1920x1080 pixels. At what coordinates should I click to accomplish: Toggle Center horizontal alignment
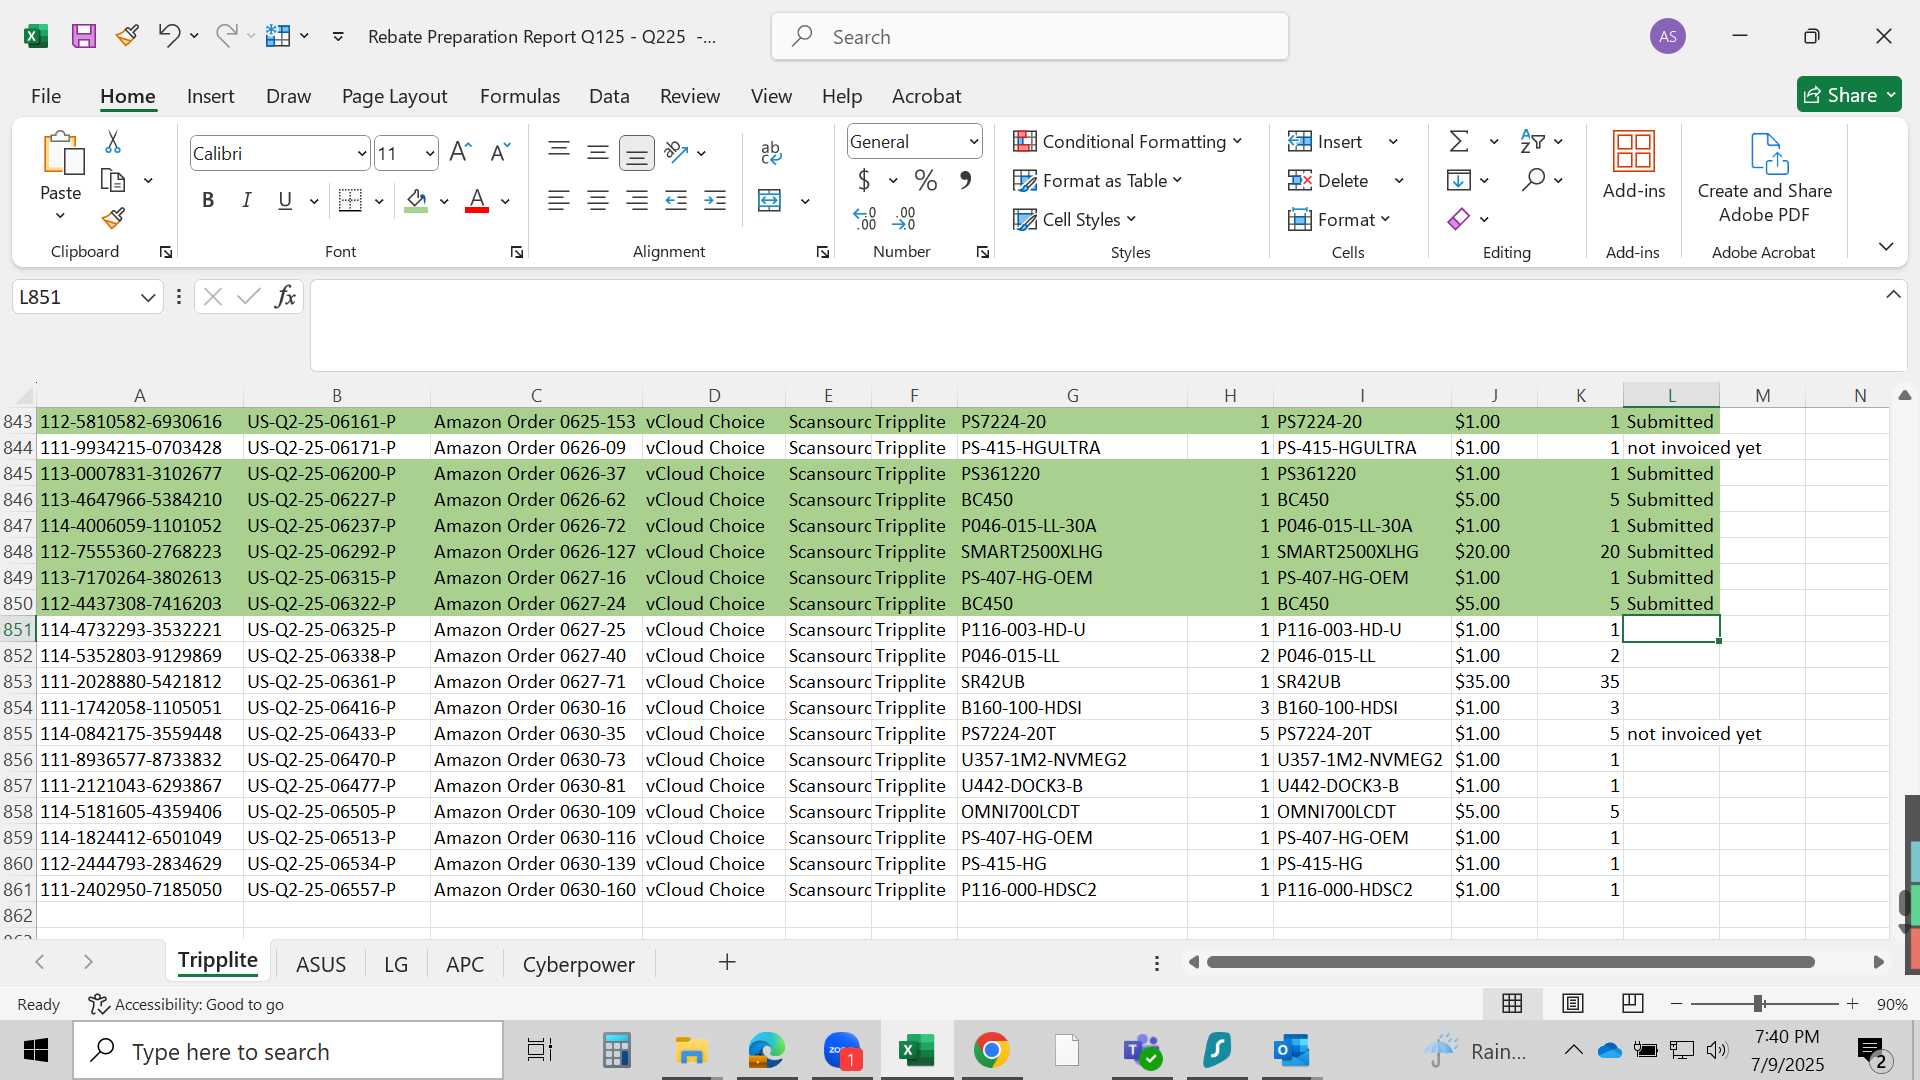click(598, 201)
